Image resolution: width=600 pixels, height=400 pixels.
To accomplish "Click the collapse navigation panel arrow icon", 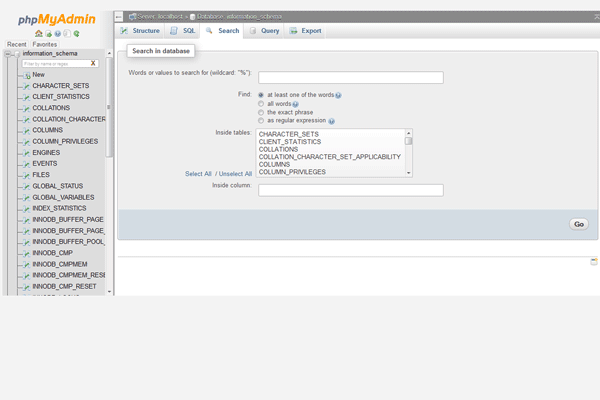I will (x=119, y=17).
